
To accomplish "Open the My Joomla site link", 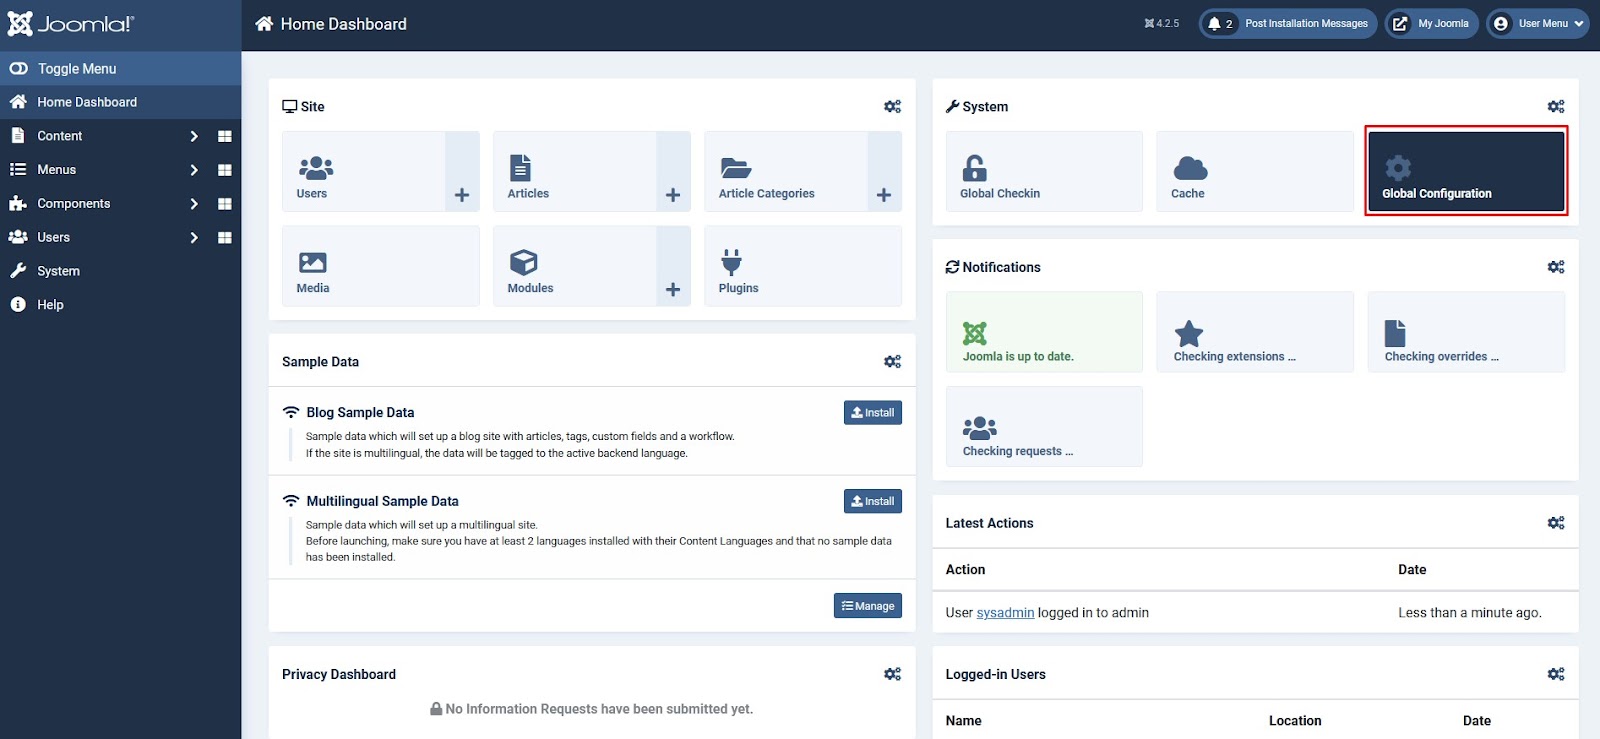I will coord(1431,24).
